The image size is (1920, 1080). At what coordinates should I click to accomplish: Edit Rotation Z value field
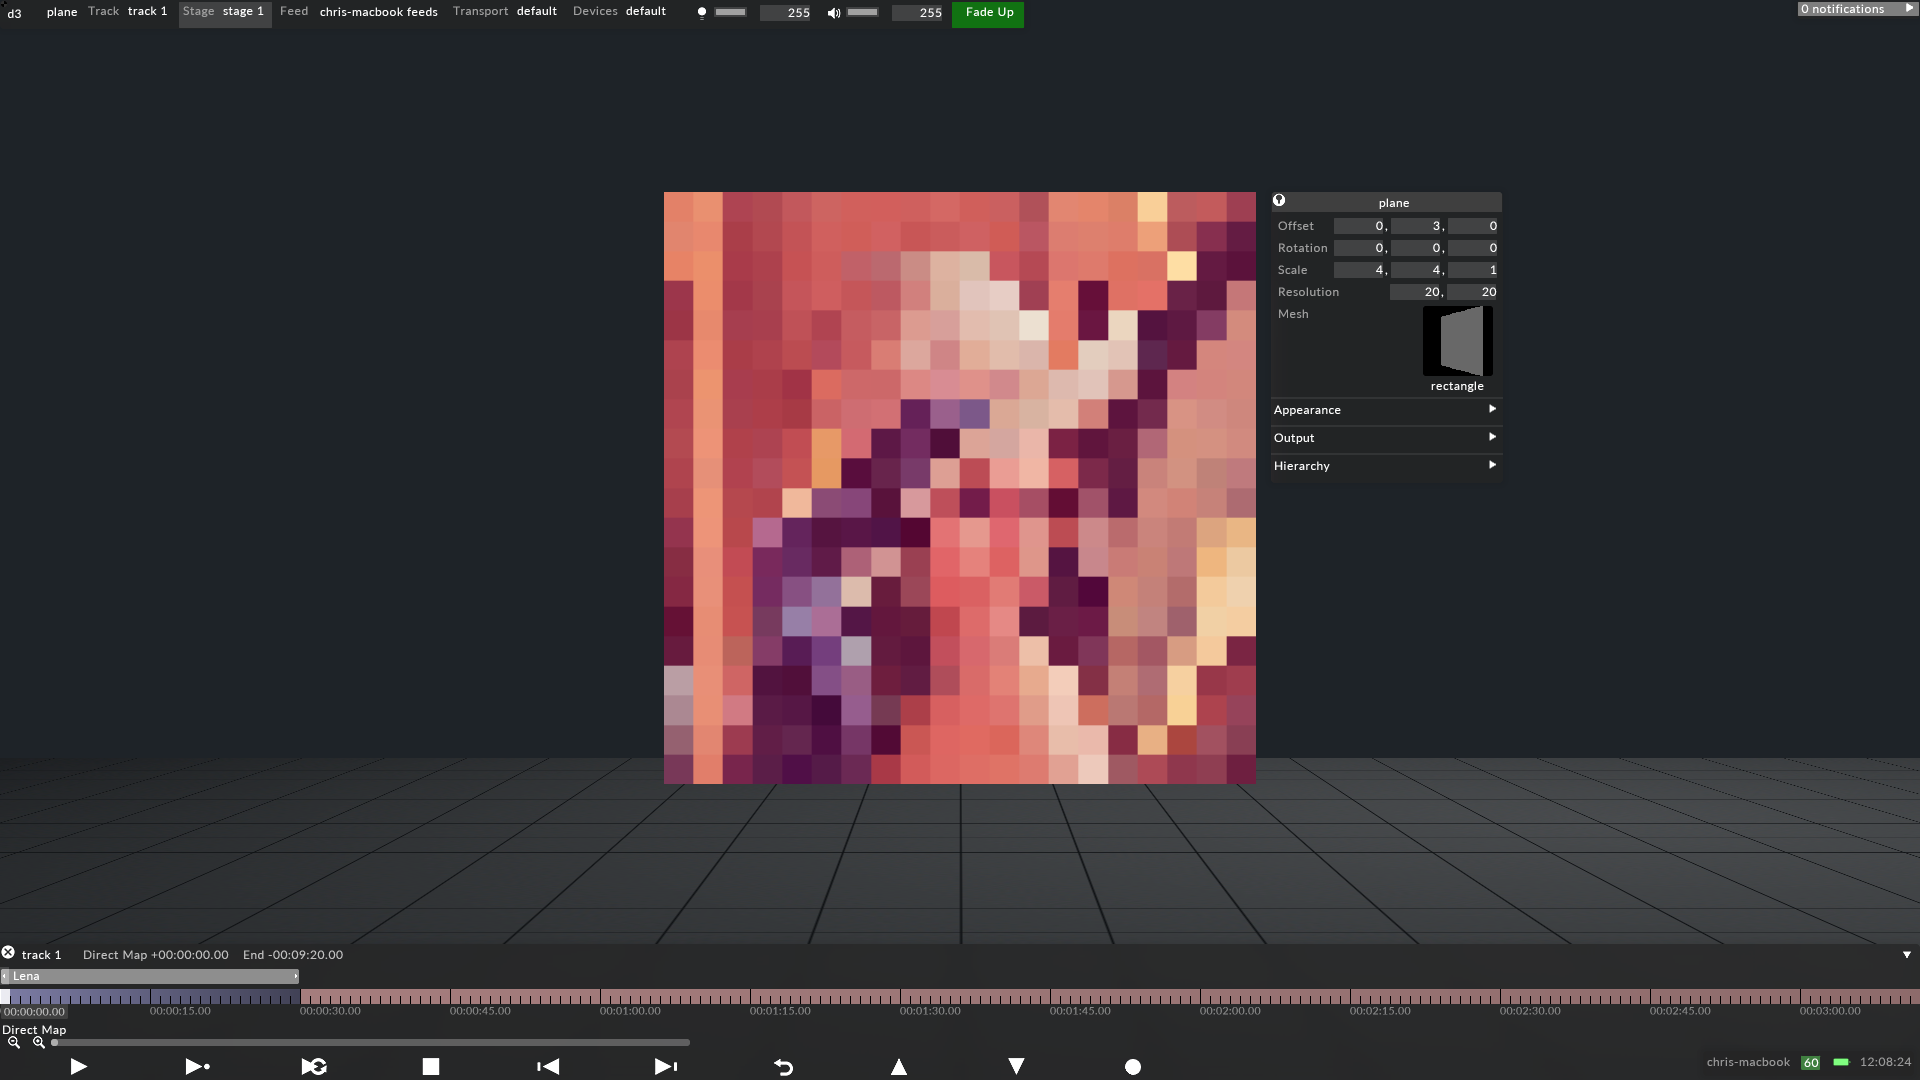[1474, 248]
